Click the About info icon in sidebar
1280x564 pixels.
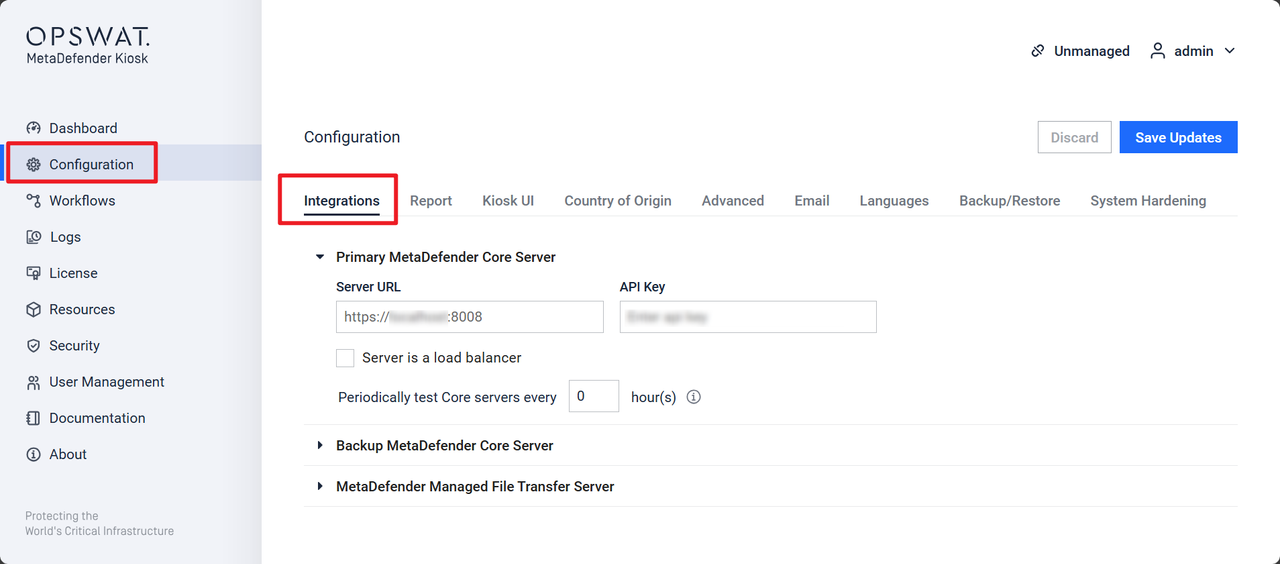33,454
